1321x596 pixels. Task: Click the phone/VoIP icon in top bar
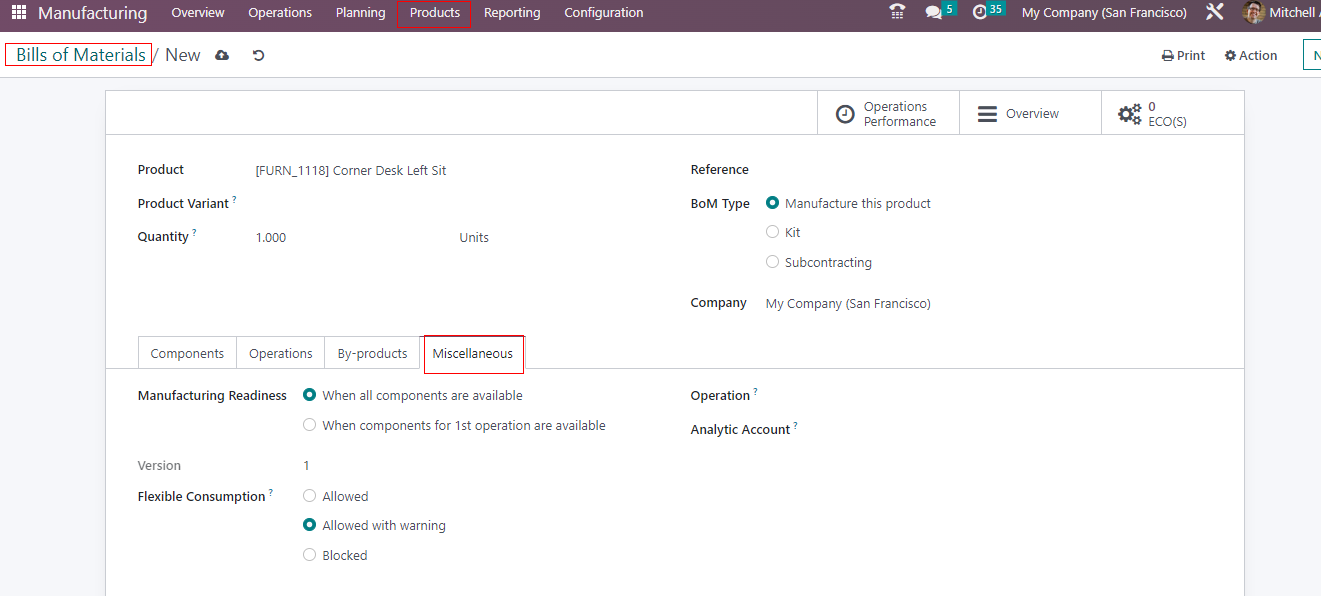coord(897,13)
